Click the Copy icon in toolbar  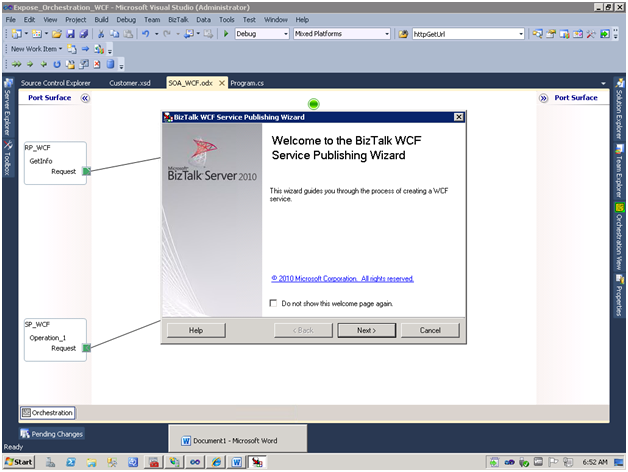pos(115,34)
